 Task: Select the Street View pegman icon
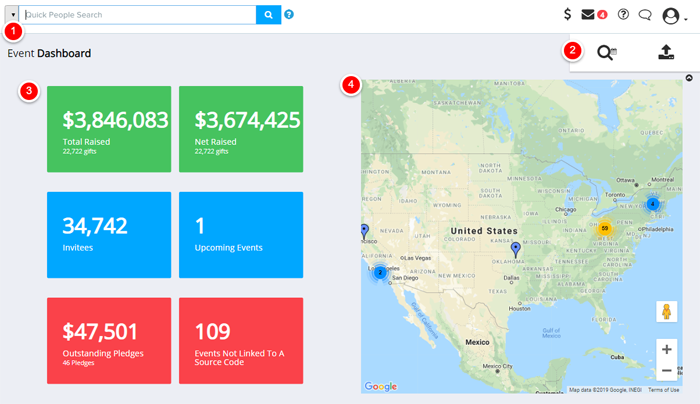666,312
